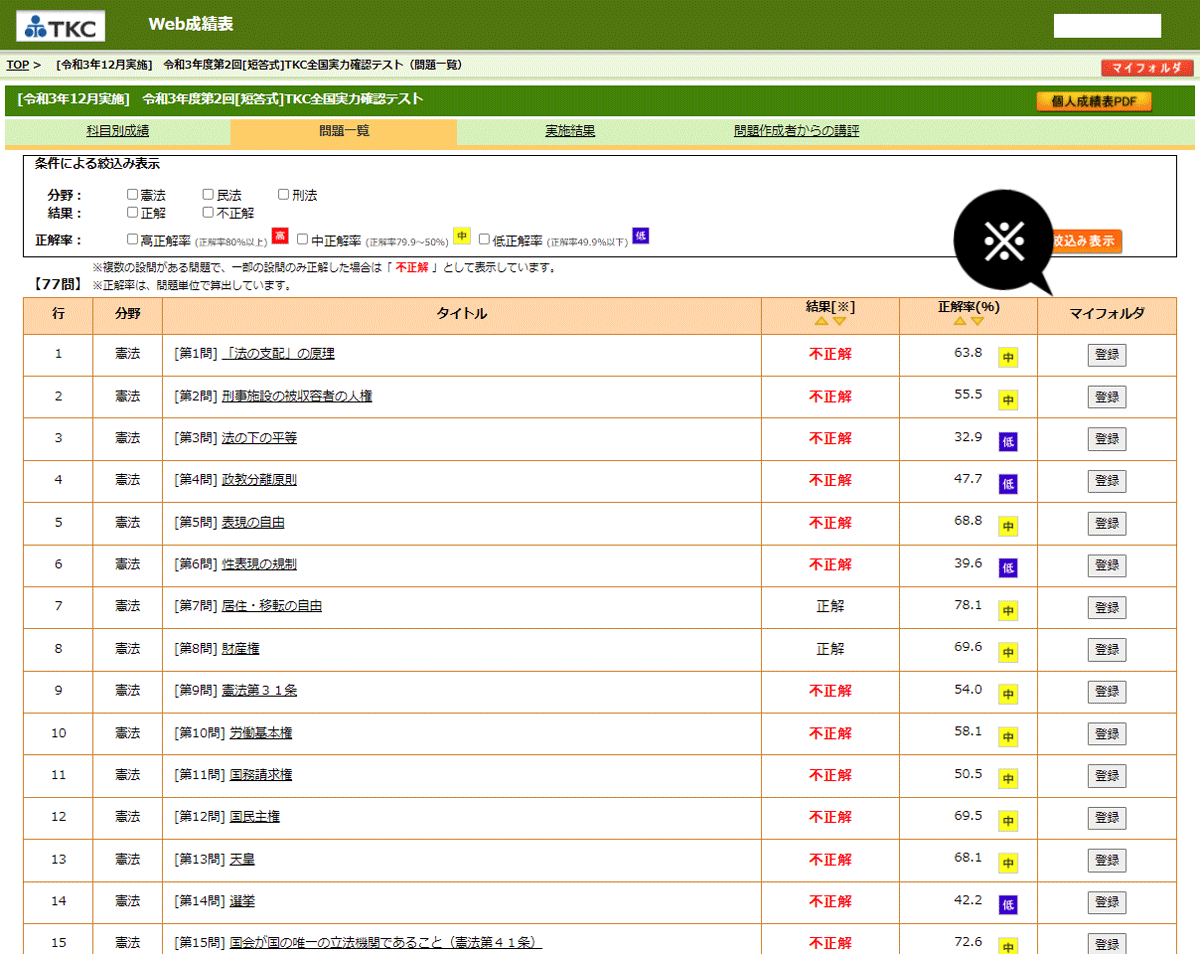Download the 個人成績表PDF

1094,101
